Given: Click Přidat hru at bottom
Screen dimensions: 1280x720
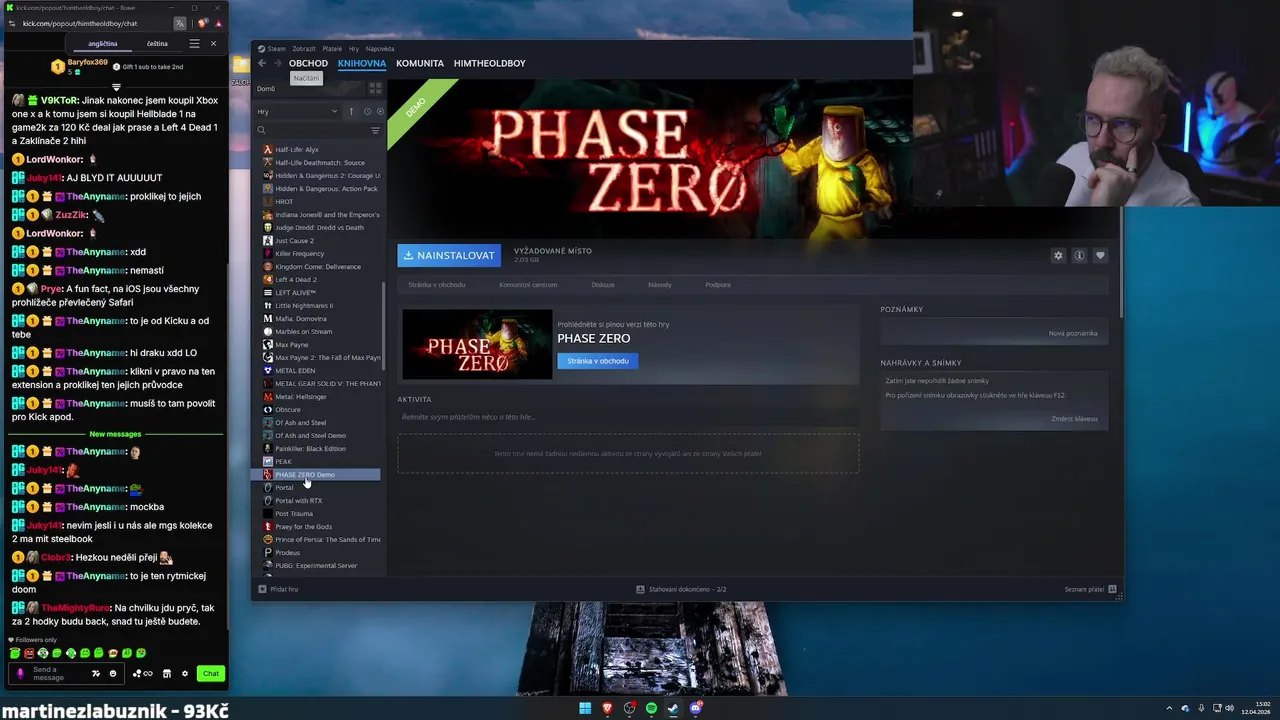Looking at the screenshot, I should click(x=278, y=589).
